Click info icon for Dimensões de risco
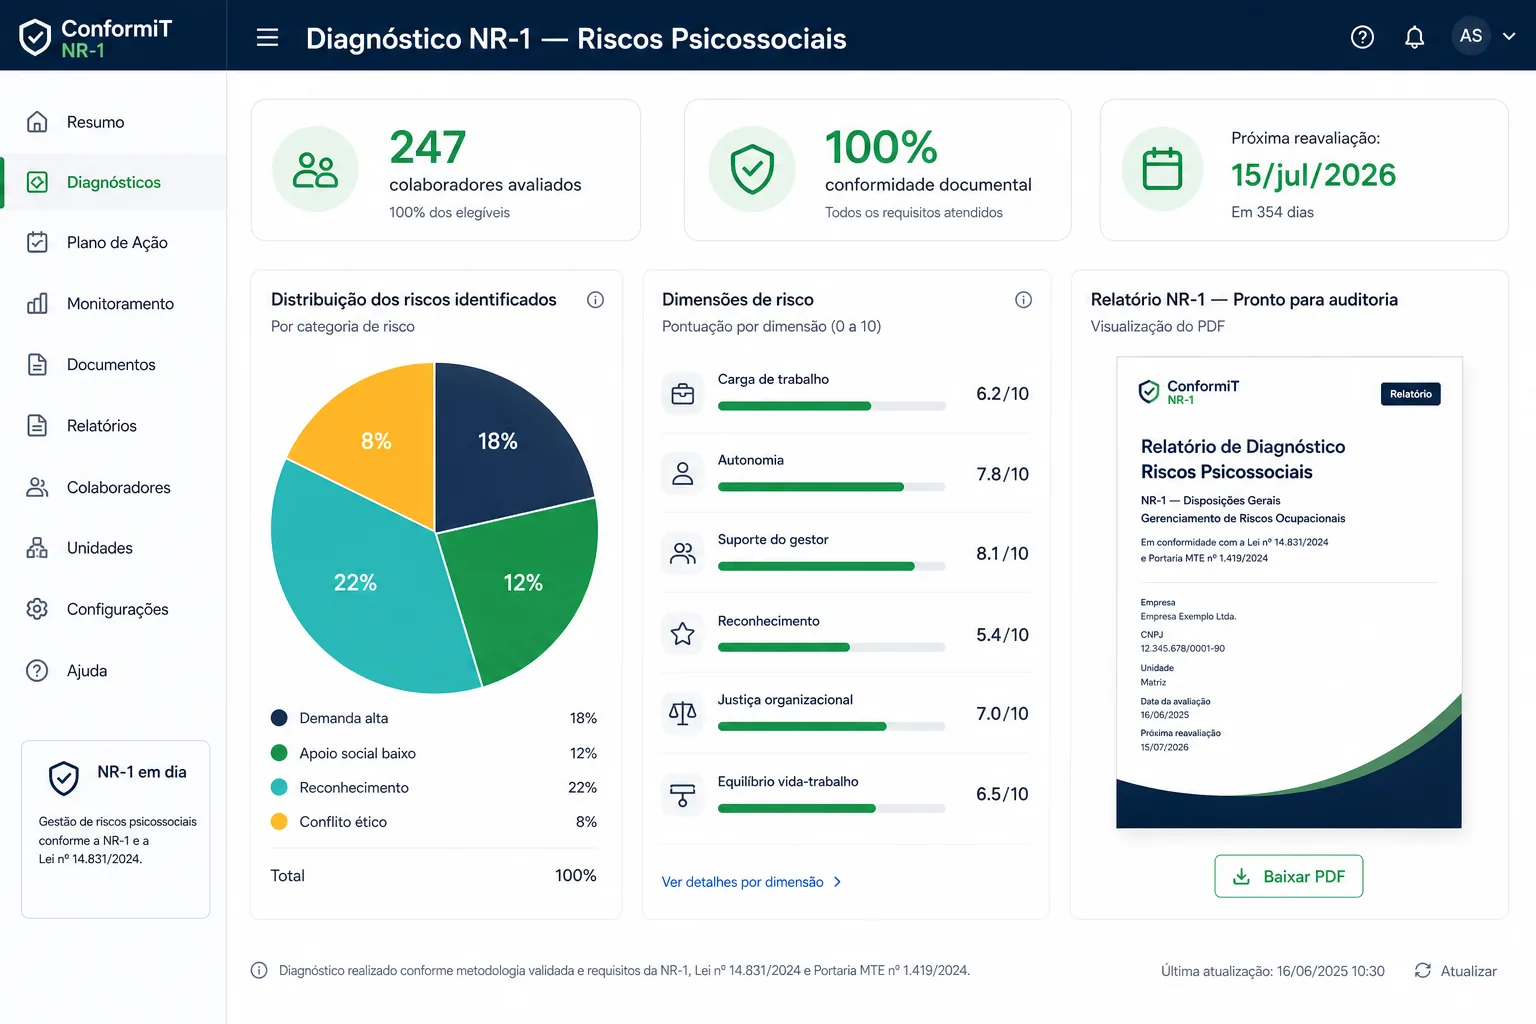 point(1023,300)
